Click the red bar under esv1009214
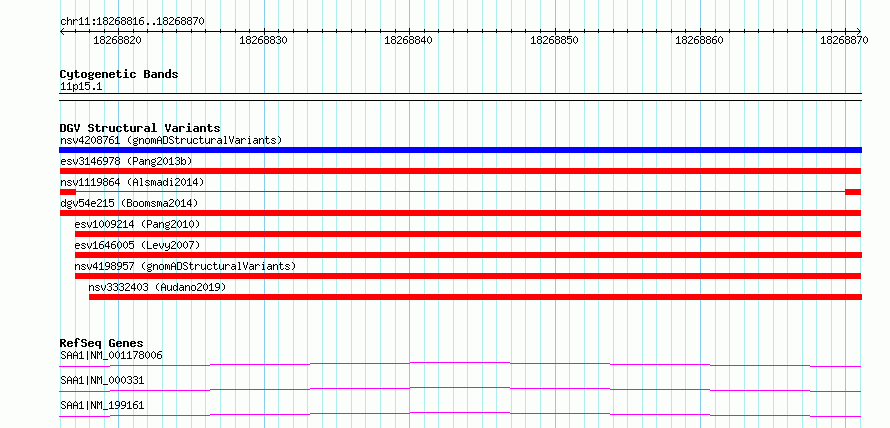This screenshot has width=890, height=428. click(468, 234)
